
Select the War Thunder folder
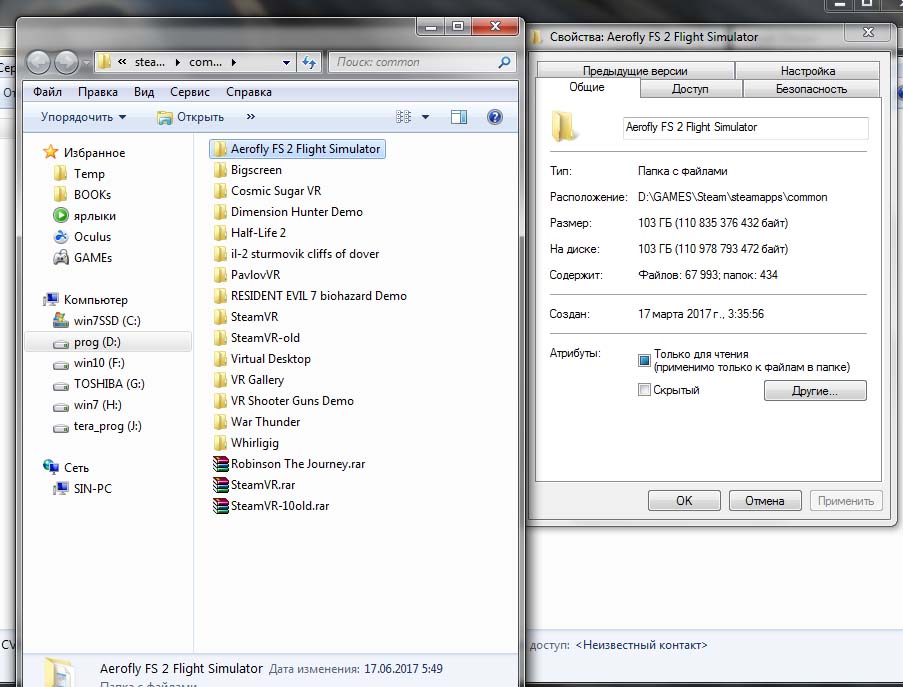257,422
